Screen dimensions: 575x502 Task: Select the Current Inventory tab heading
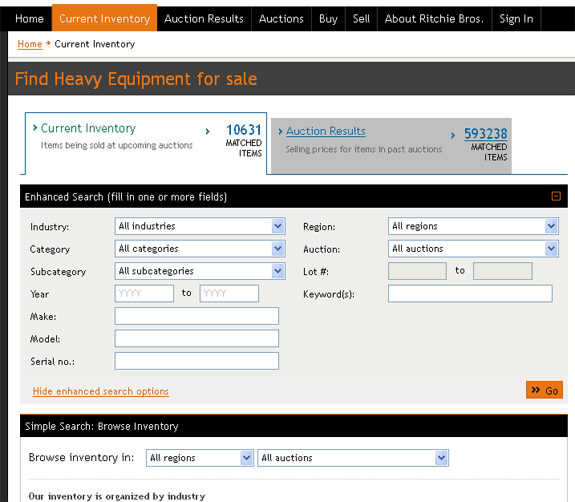coord(88,128)
